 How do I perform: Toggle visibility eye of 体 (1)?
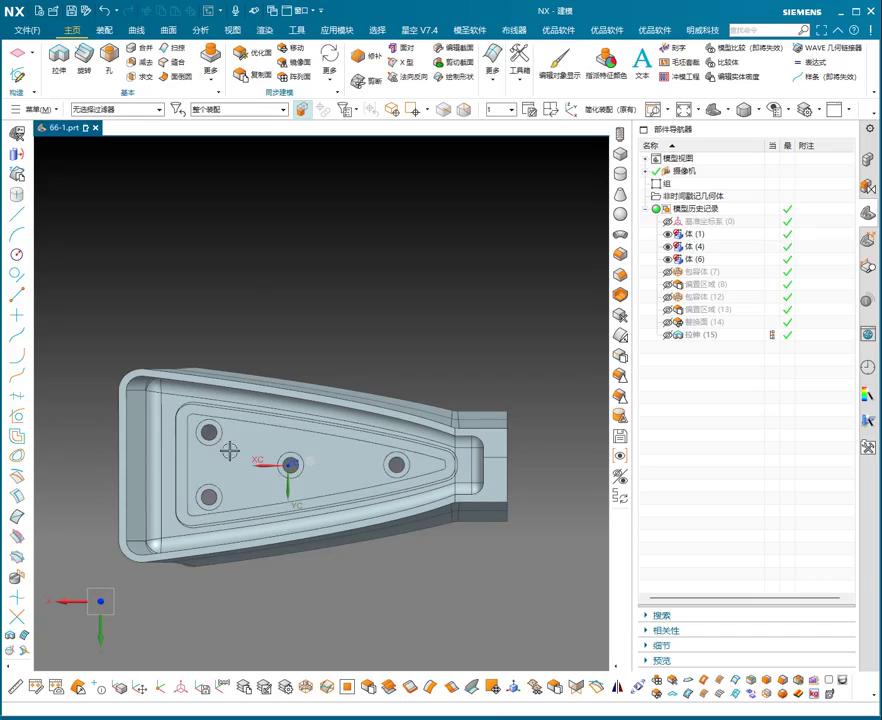pyautogui.click(x=668, y=234)
